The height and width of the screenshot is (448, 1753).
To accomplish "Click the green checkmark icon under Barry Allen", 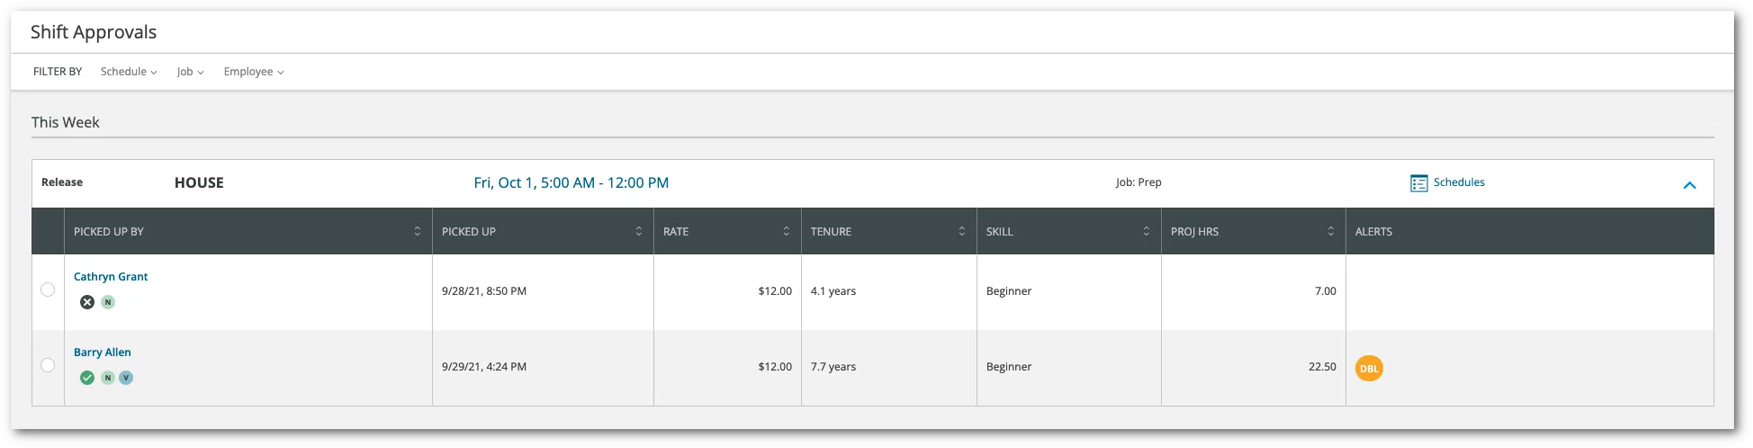I will (x=87, y=378).
